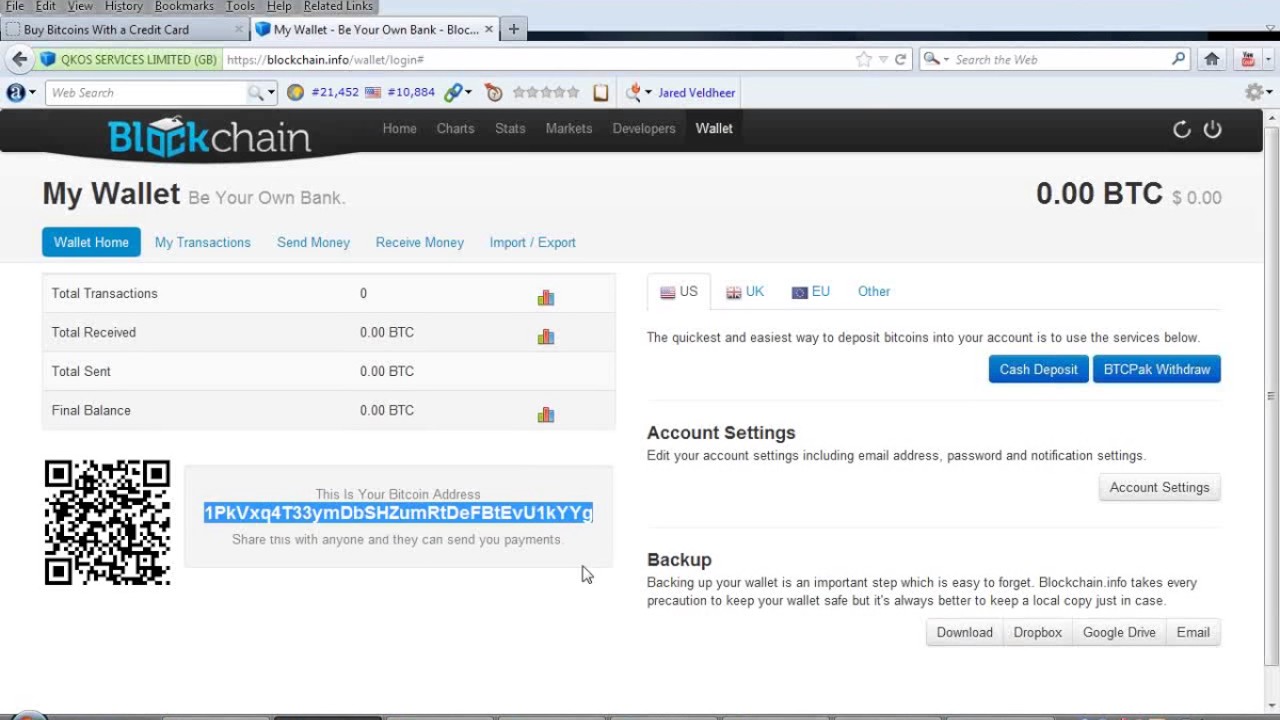Viewport: 1280px width, 720px height.
Task: Click the user icon beside Jared Veldheer
Action: 633,92
